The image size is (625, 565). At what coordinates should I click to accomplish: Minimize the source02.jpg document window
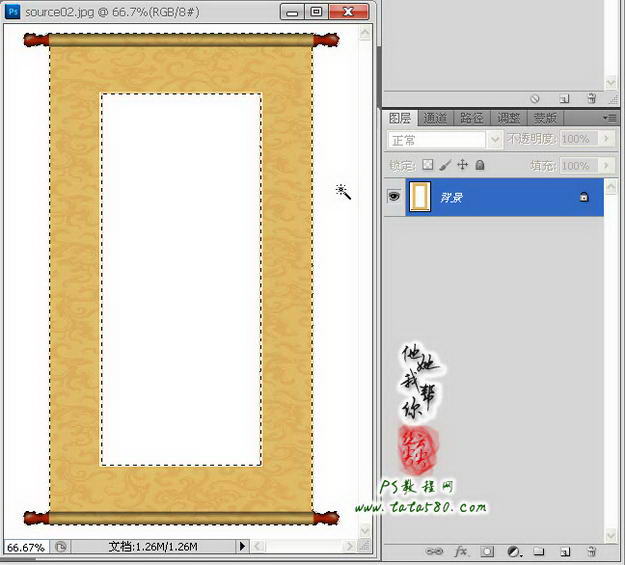tap(292, 12)
